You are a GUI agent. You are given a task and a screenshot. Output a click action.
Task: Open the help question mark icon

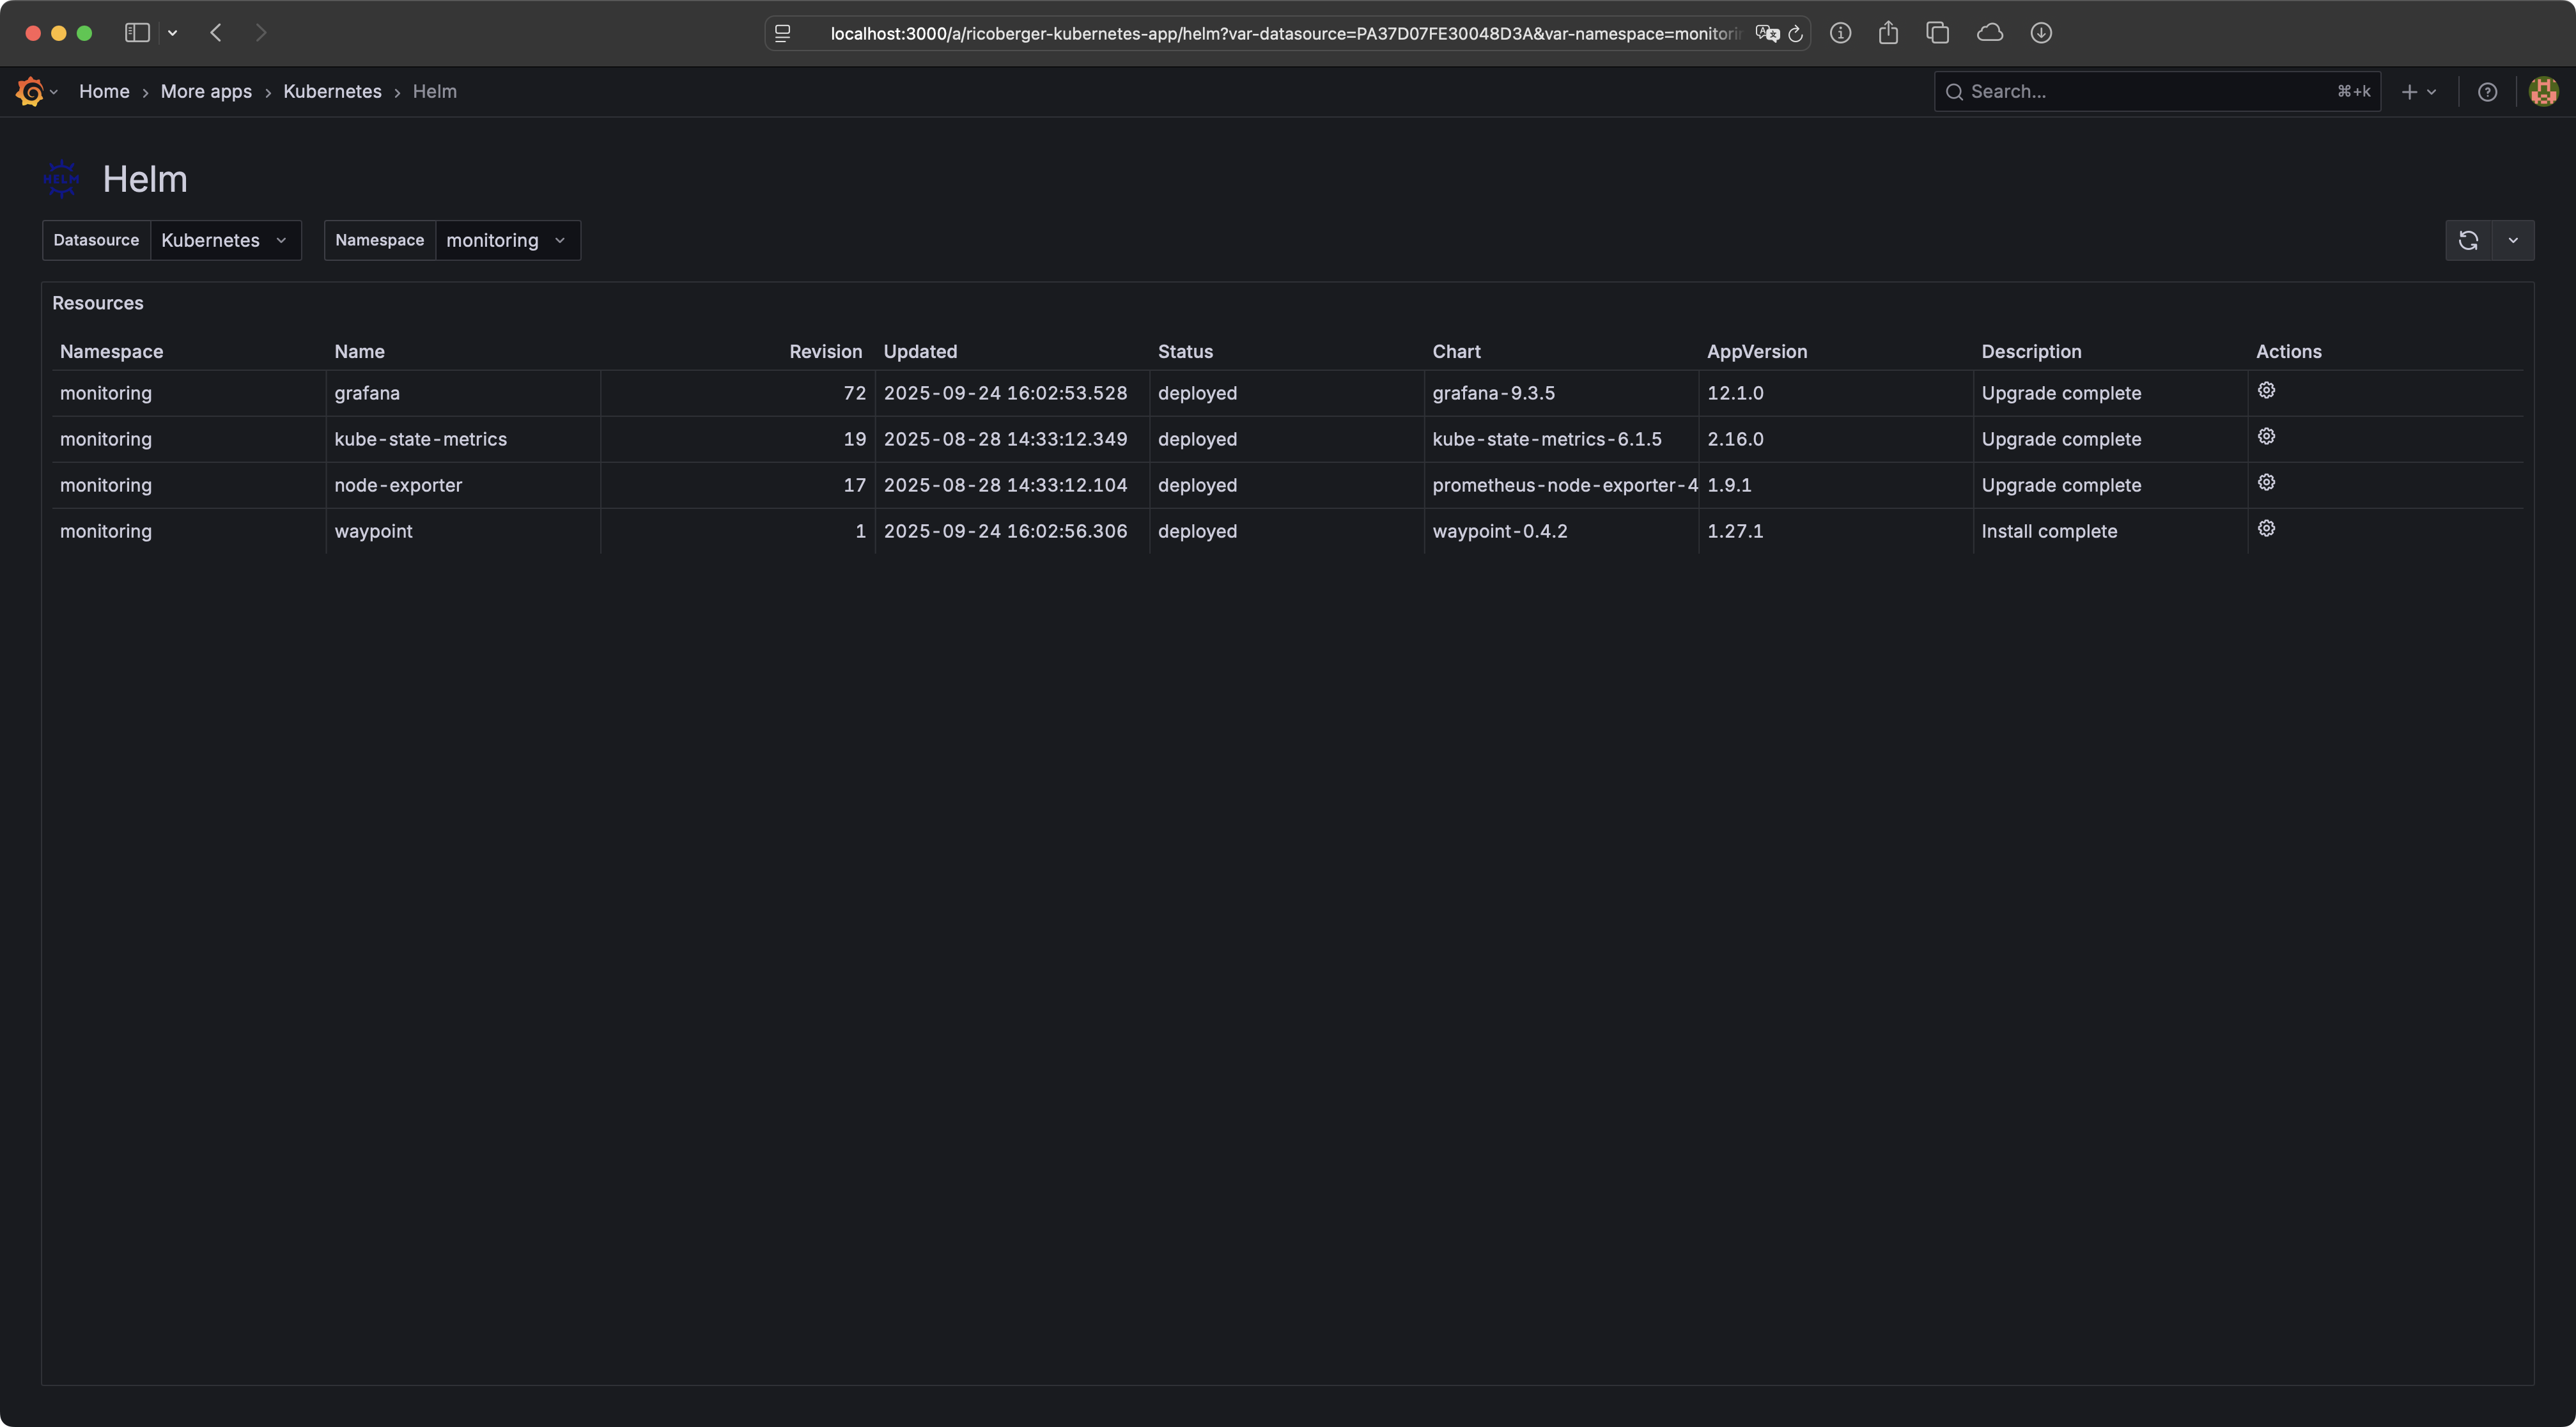(2487, 92)
